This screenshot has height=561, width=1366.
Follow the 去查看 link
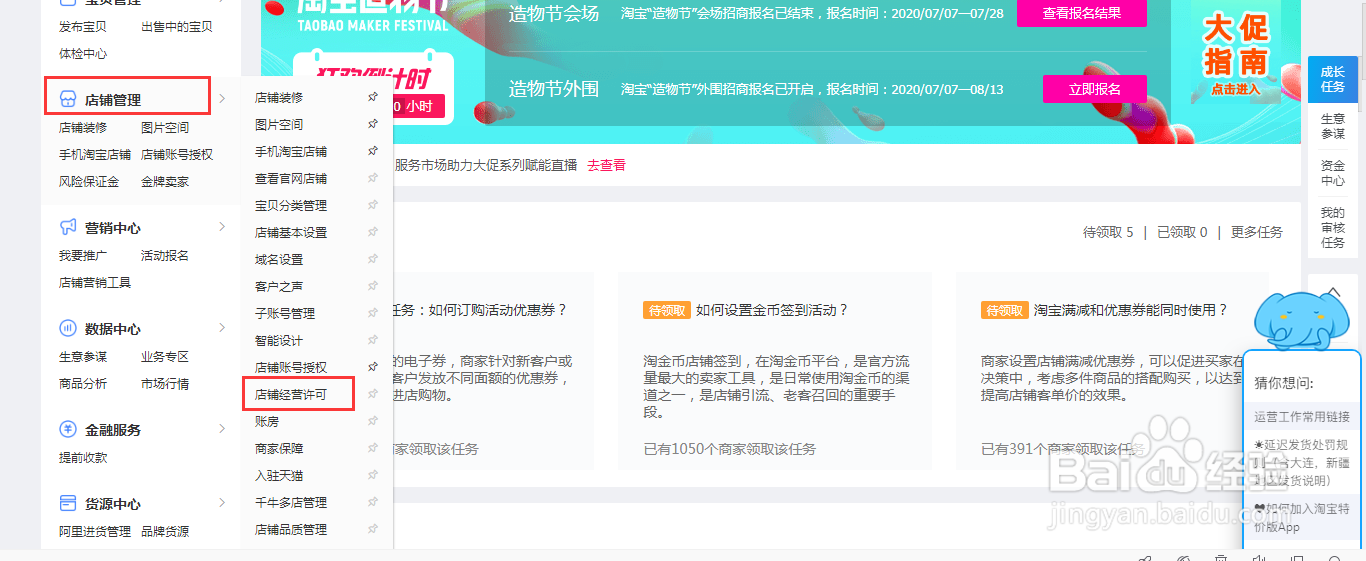click(x=606, y=165)
